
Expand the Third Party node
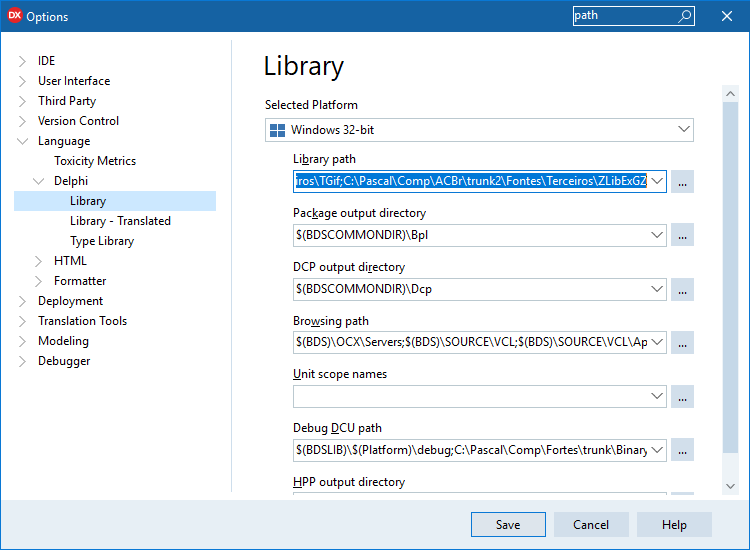pos(22,101)
